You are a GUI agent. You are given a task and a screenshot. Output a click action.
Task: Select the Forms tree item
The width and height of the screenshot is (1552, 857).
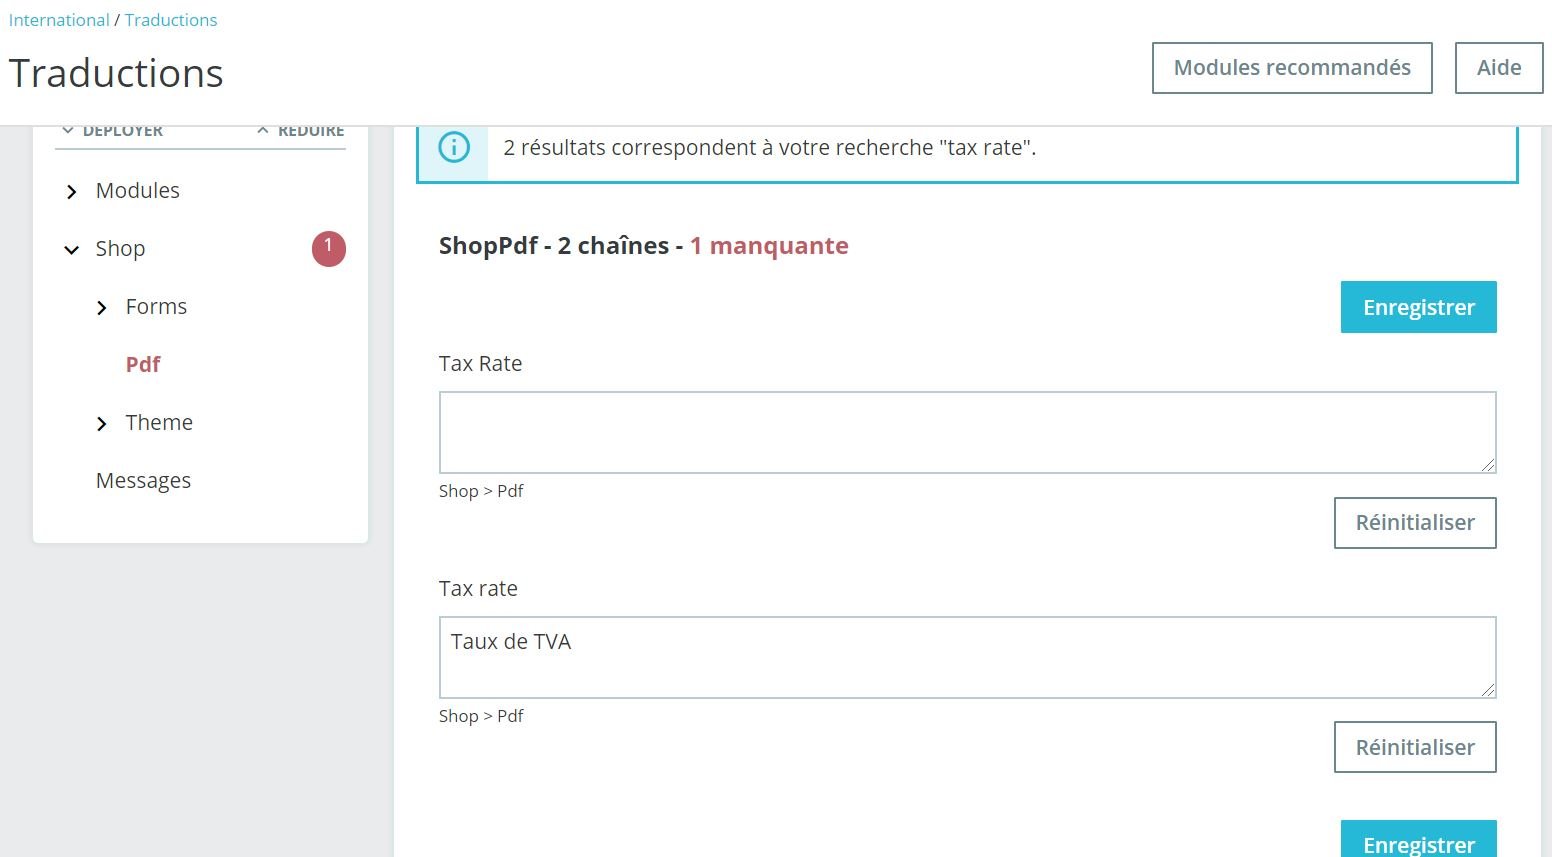(156, 307)
